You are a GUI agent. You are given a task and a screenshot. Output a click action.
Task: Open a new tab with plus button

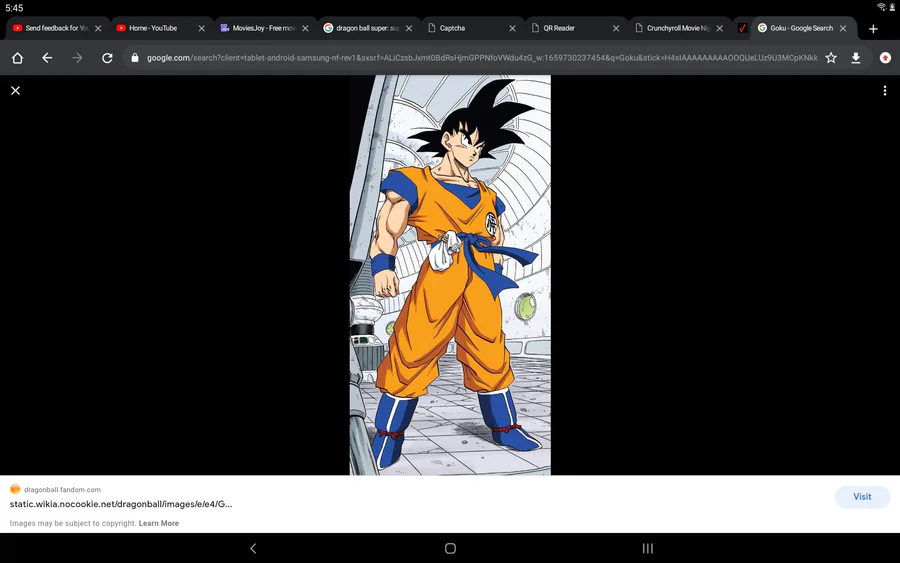tap(873, 29)
